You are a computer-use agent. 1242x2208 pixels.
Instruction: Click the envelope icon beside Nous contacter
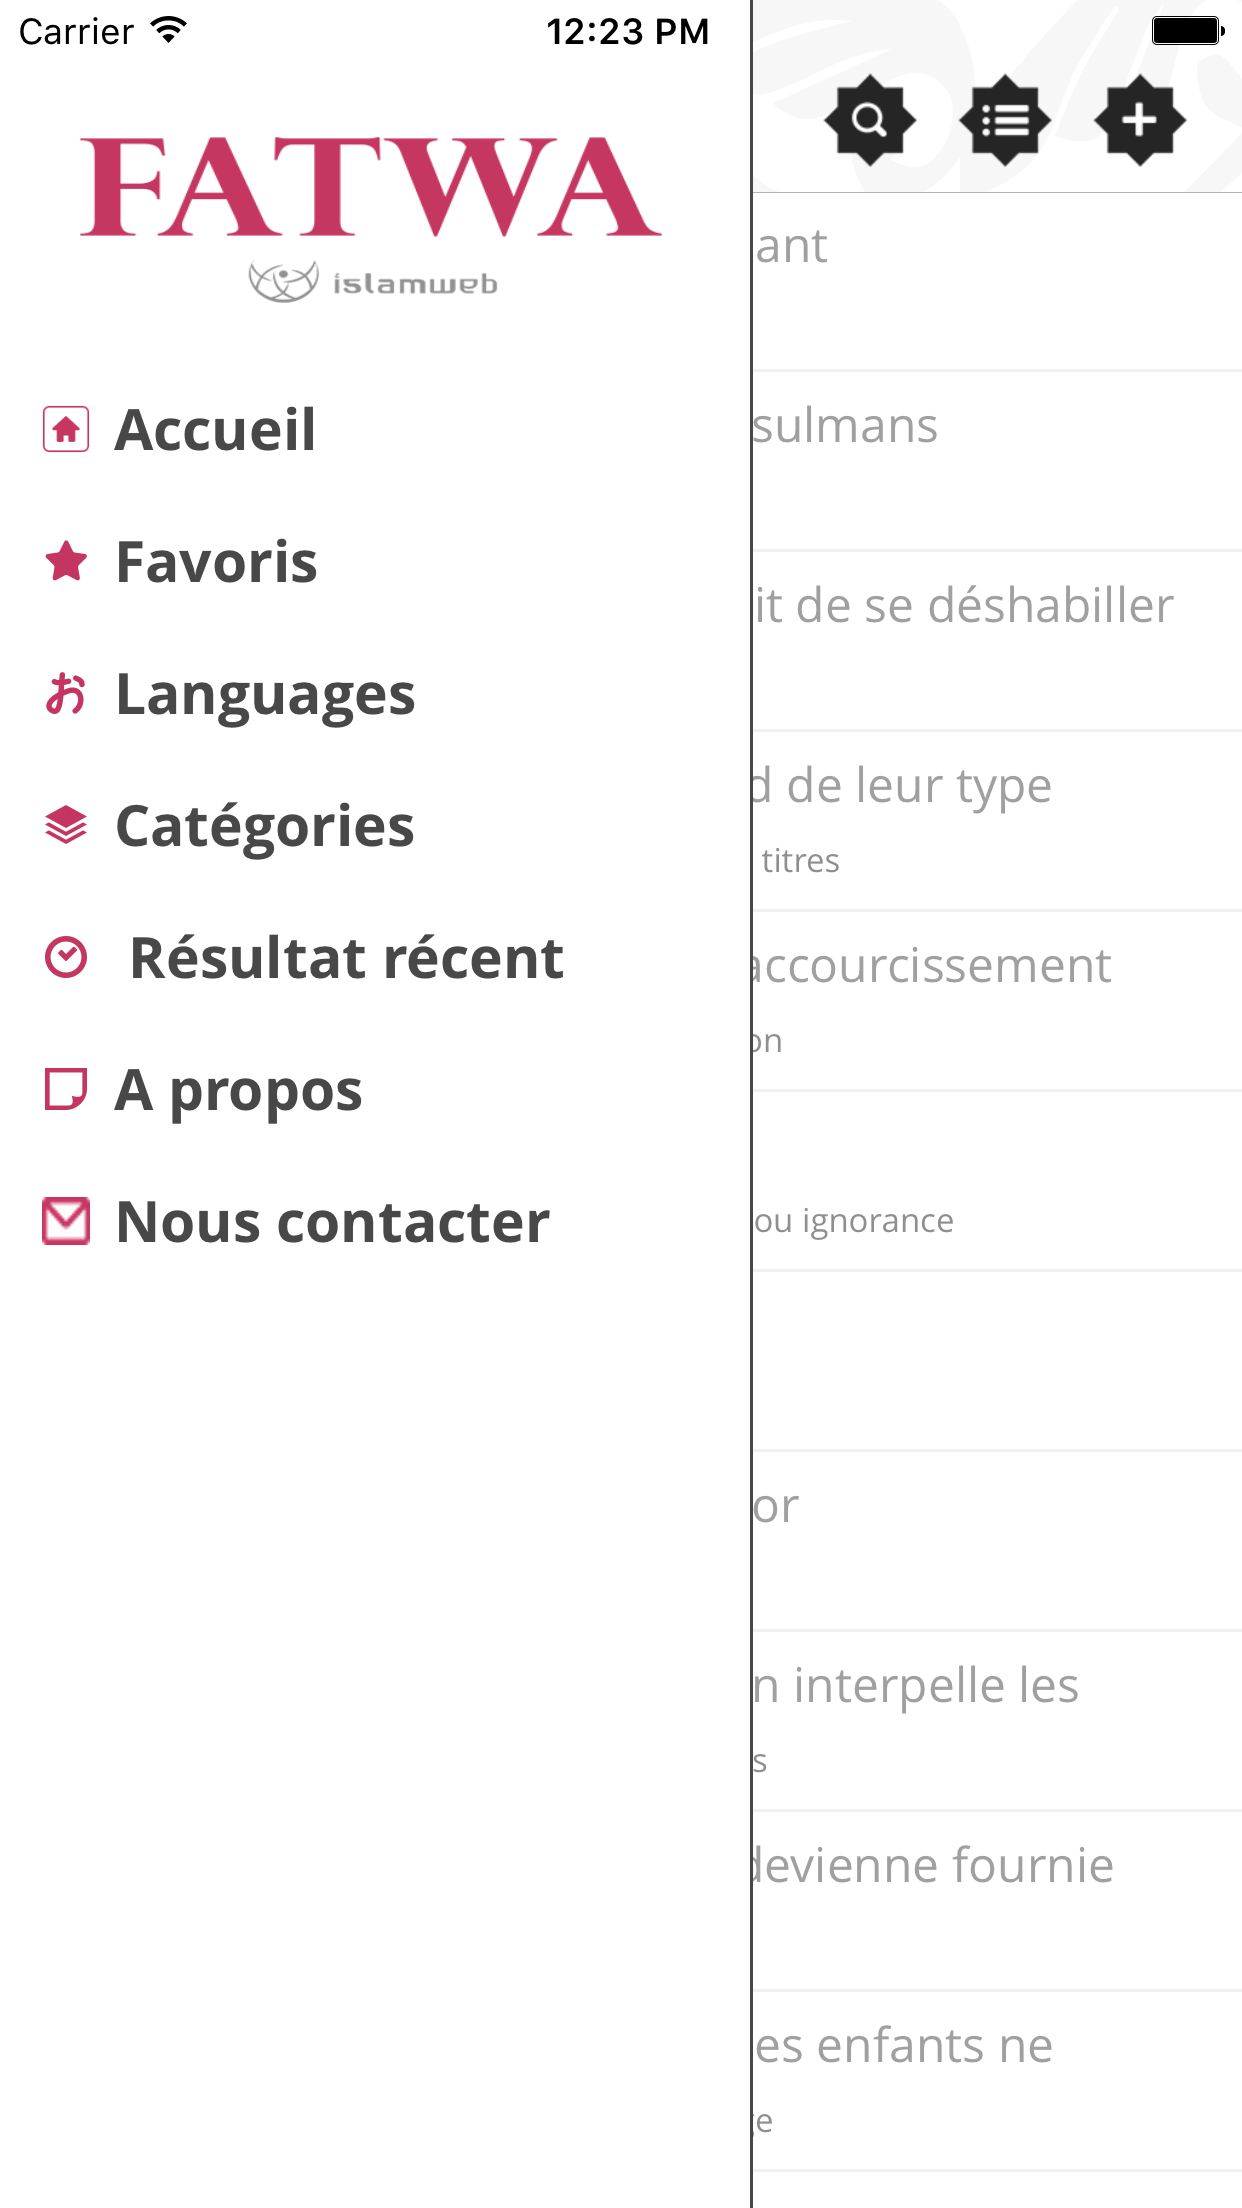pos(66,1222)
